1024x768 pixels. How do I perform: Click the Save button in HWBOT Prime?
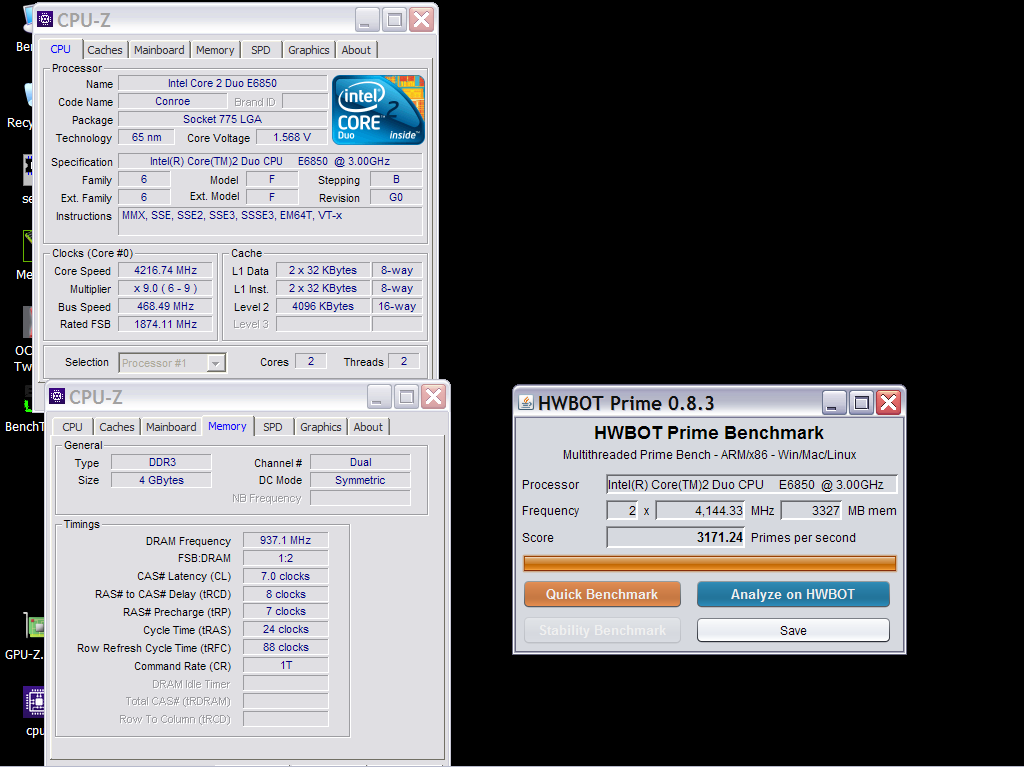(793, 630)
